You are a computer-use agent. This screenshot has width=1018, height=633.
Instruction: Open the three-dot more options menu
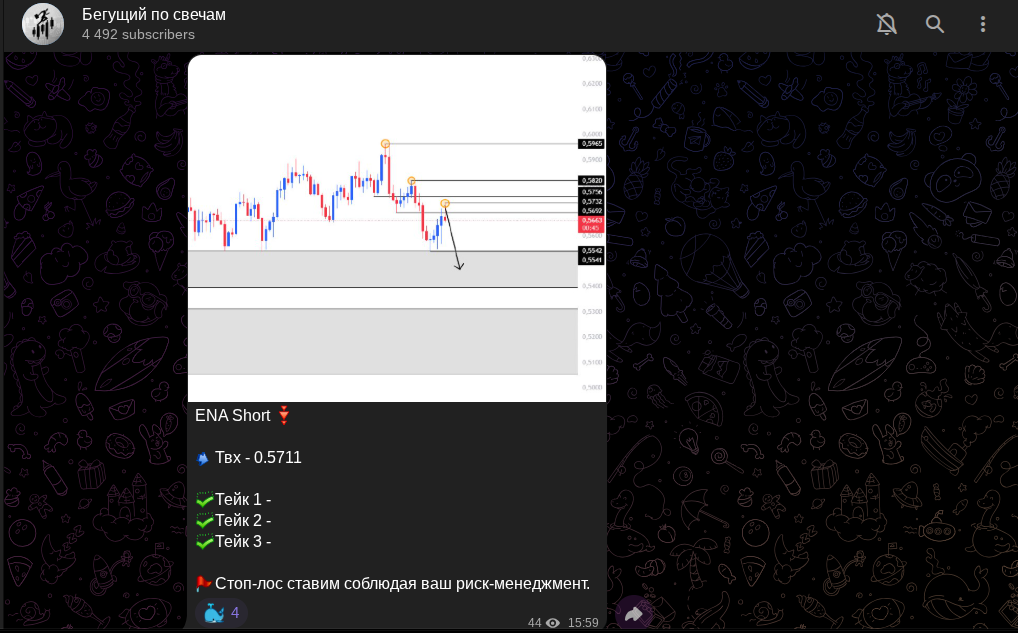click(x=982, y=24)
